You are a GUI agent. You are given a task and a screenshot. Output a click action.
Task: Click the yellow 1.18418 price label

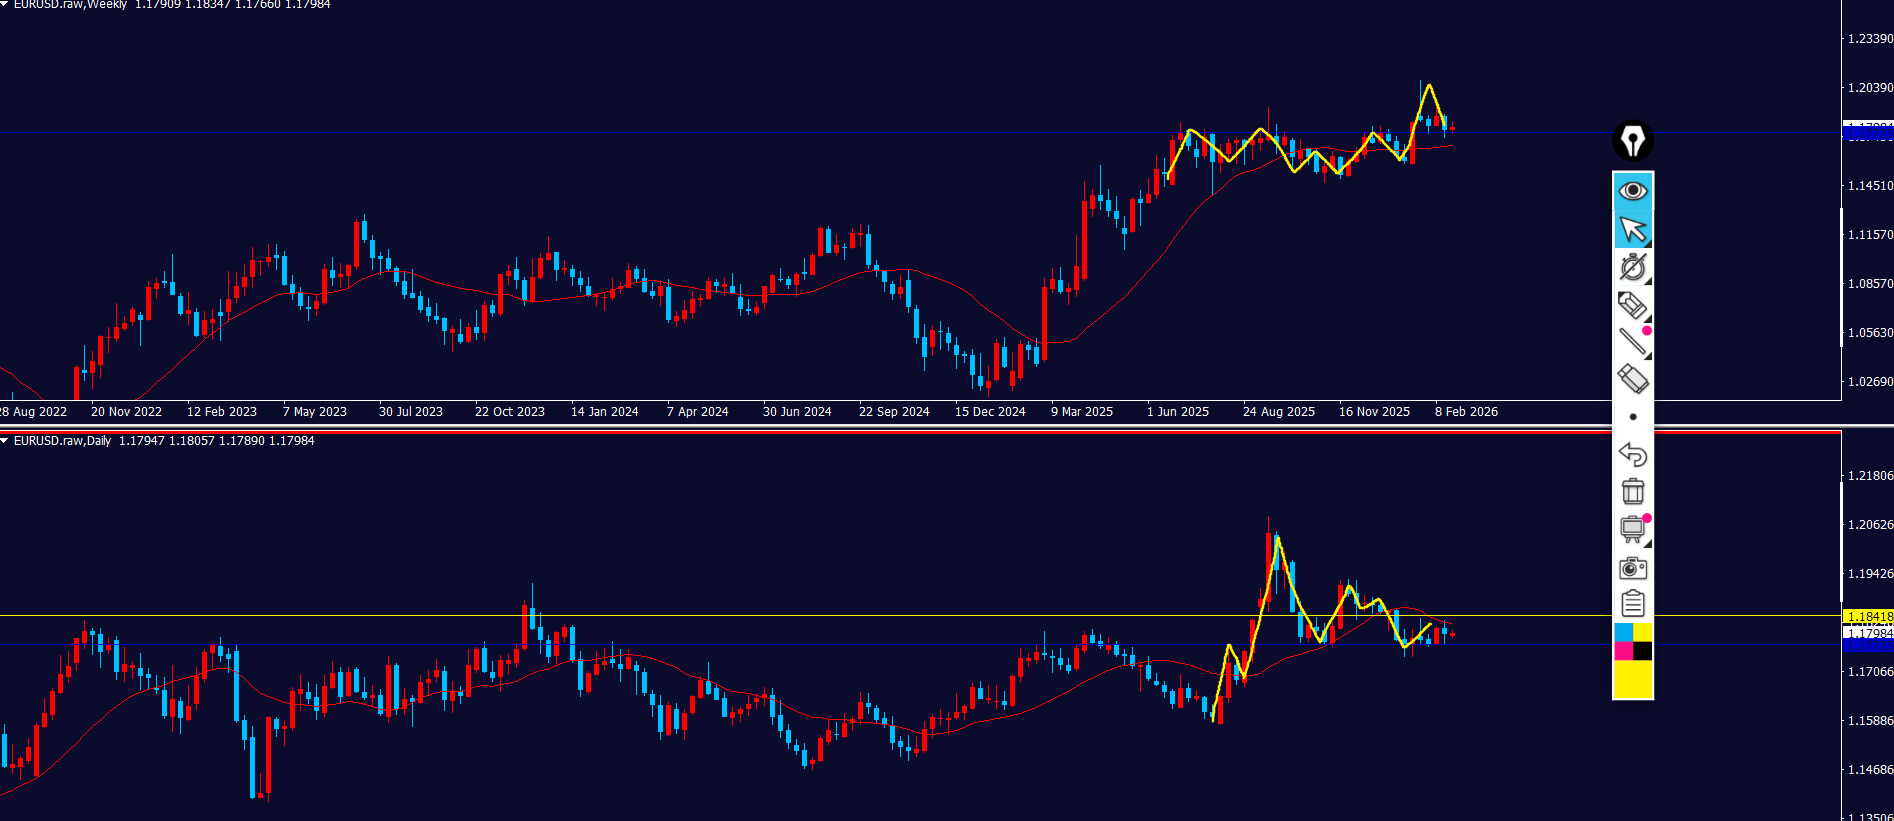(x=1867, y=617)
